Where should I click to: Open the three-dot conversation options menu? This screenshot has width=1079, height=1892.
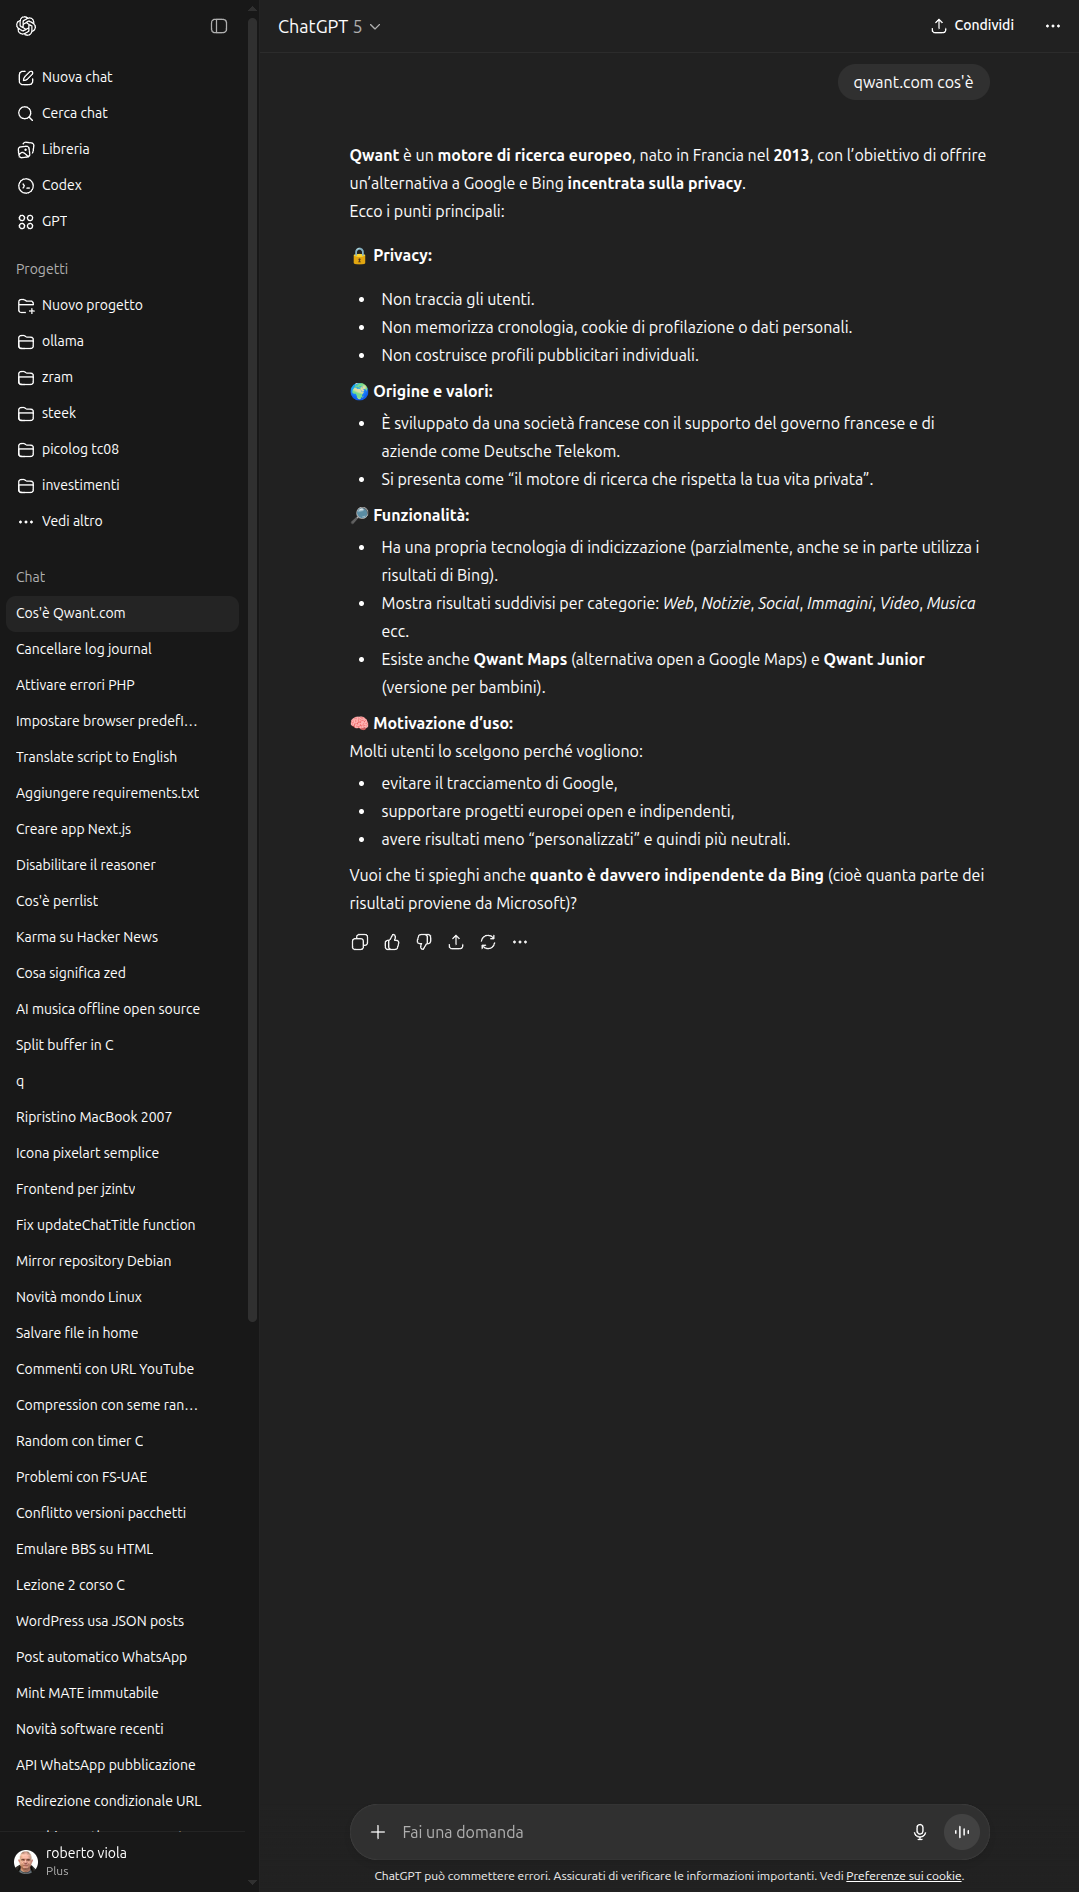coord(1052,26)
